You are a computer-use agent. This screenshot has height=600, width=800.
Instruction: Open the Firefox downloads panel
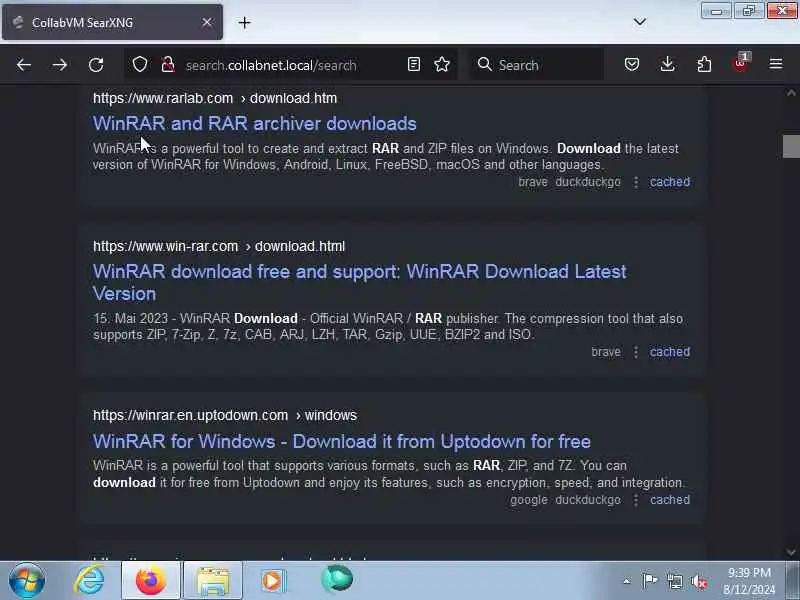coord(667,64)
